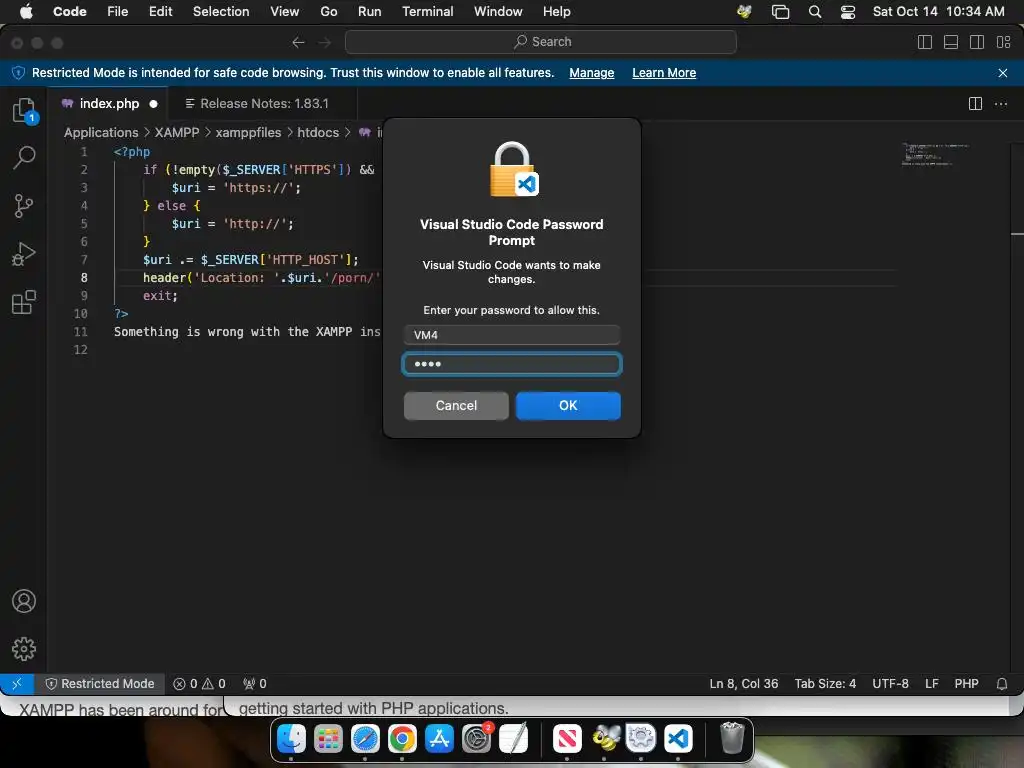Open the Run menu
The width and height of the screenshot is (1024, 768).
370,12
